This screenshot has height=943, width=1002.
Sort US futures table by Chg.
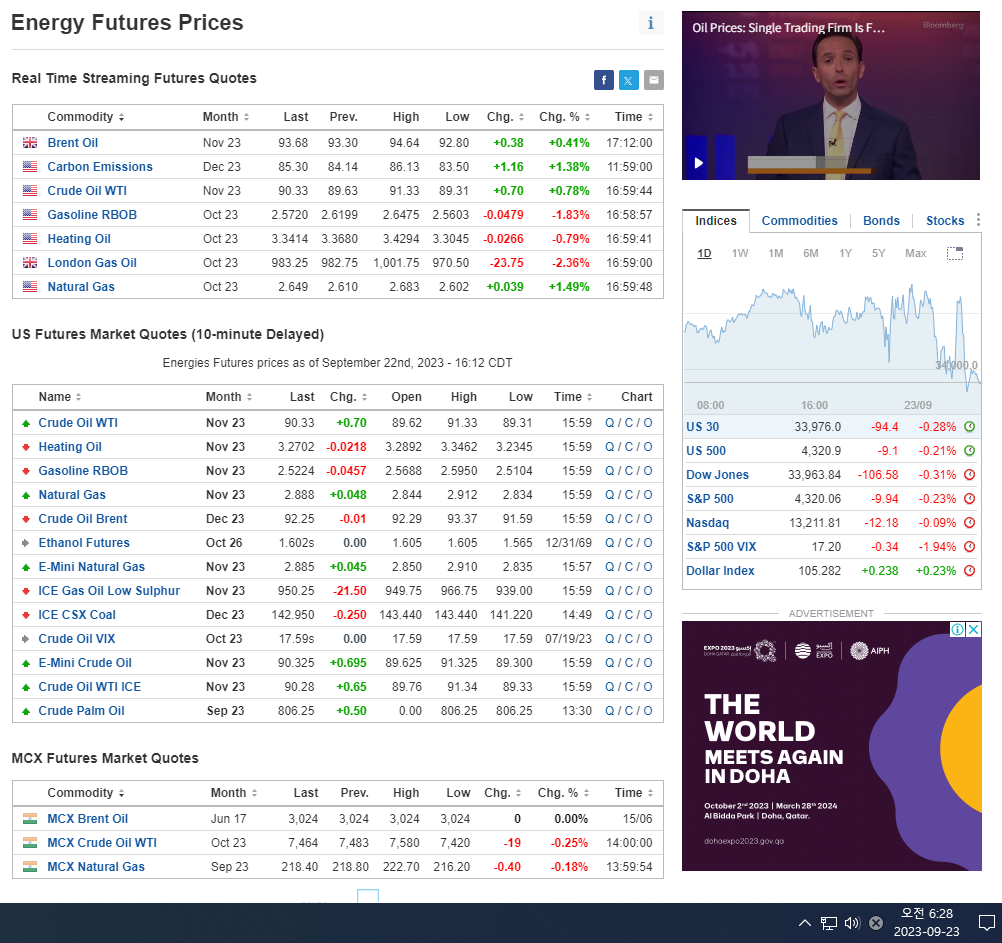click(x=348, y=397)
